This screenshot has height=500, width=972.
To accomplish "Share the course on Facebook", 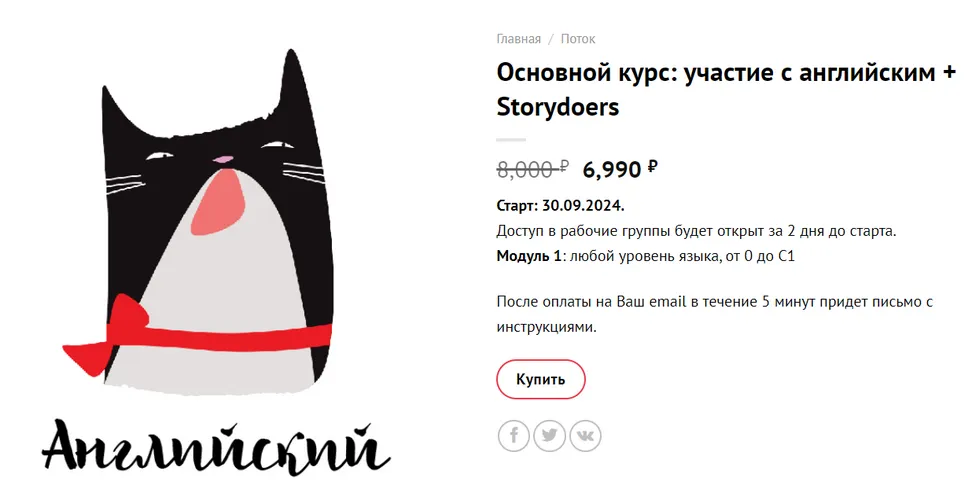I will click(x=514, y=436).
